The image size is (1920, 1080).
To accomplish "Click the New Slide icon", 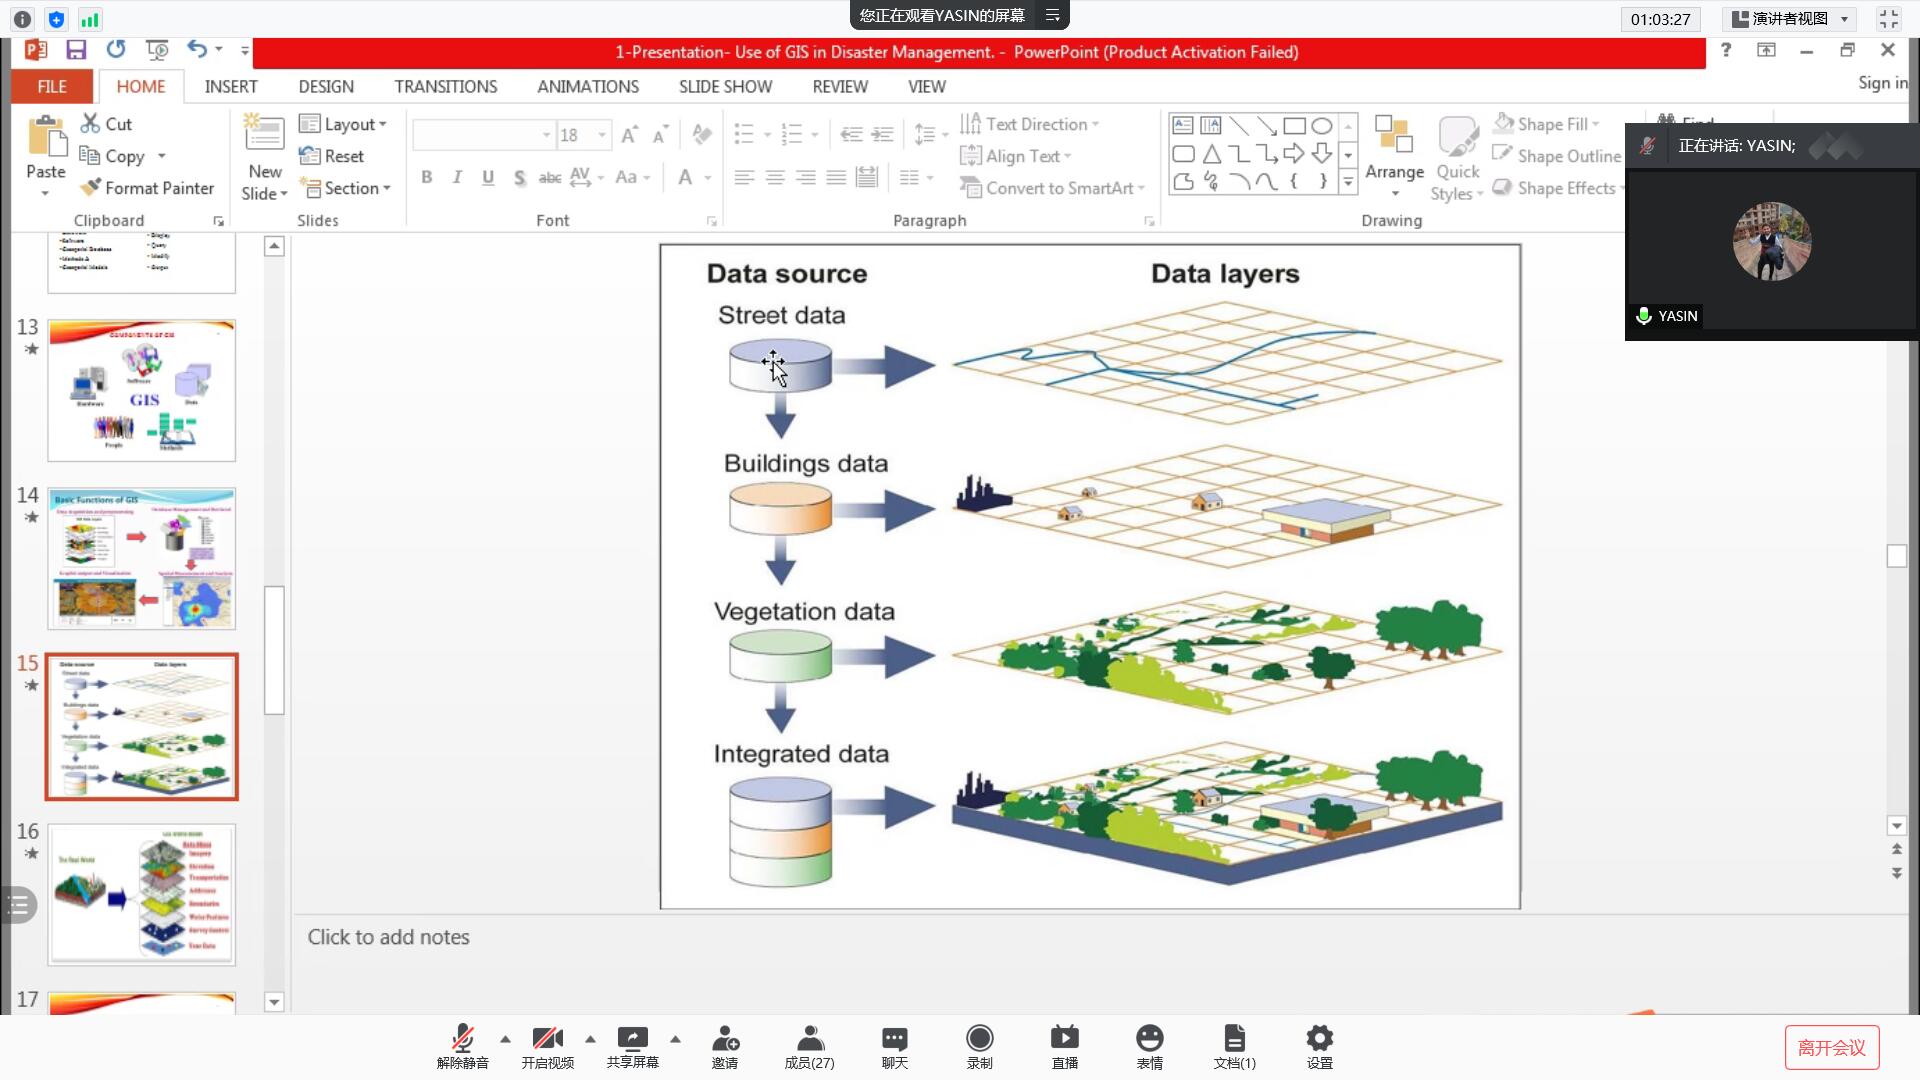I will pos(264,133).
